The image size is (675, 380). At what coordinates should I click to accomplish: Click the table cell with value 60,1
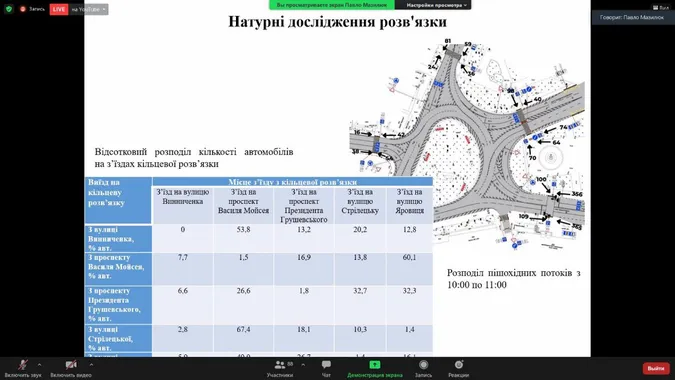[x=409, y=269]
